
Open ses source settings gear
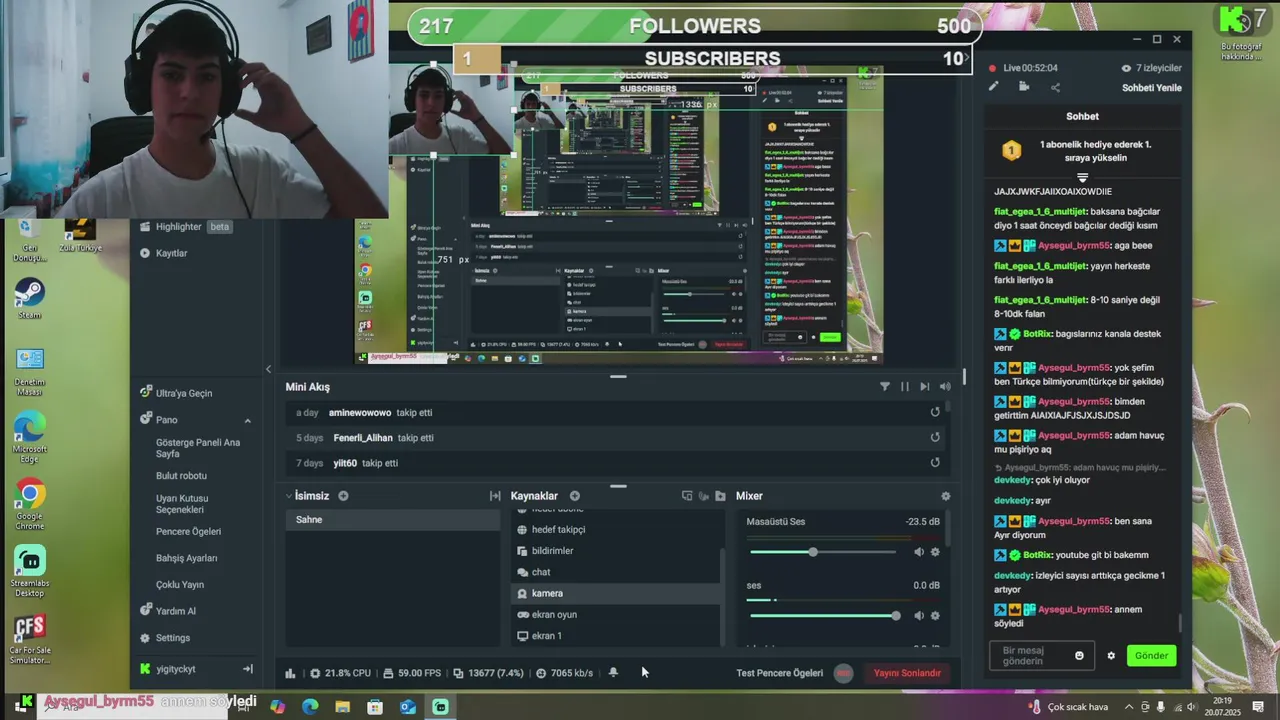(936, 615)
